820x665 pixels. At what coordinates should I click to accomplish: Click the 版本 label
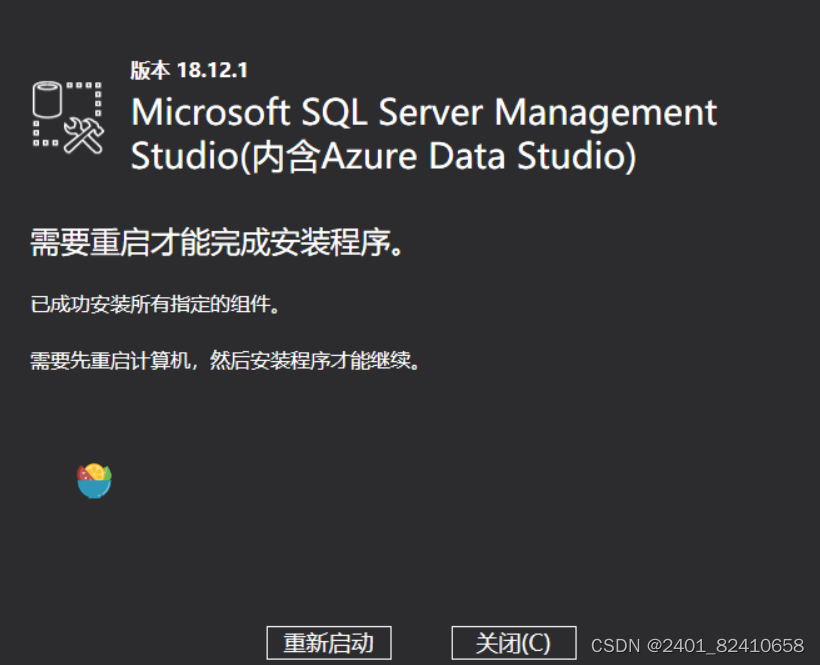coord(150,70)
